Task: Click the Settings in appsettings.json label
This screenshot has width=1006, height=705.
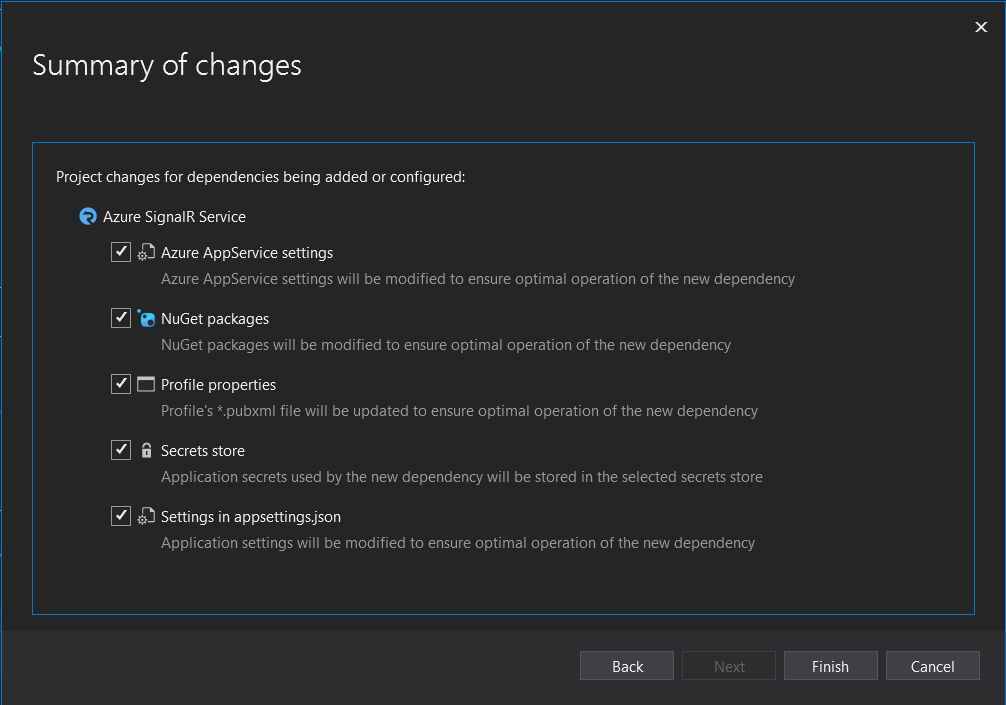Action: tap(251, 517)
